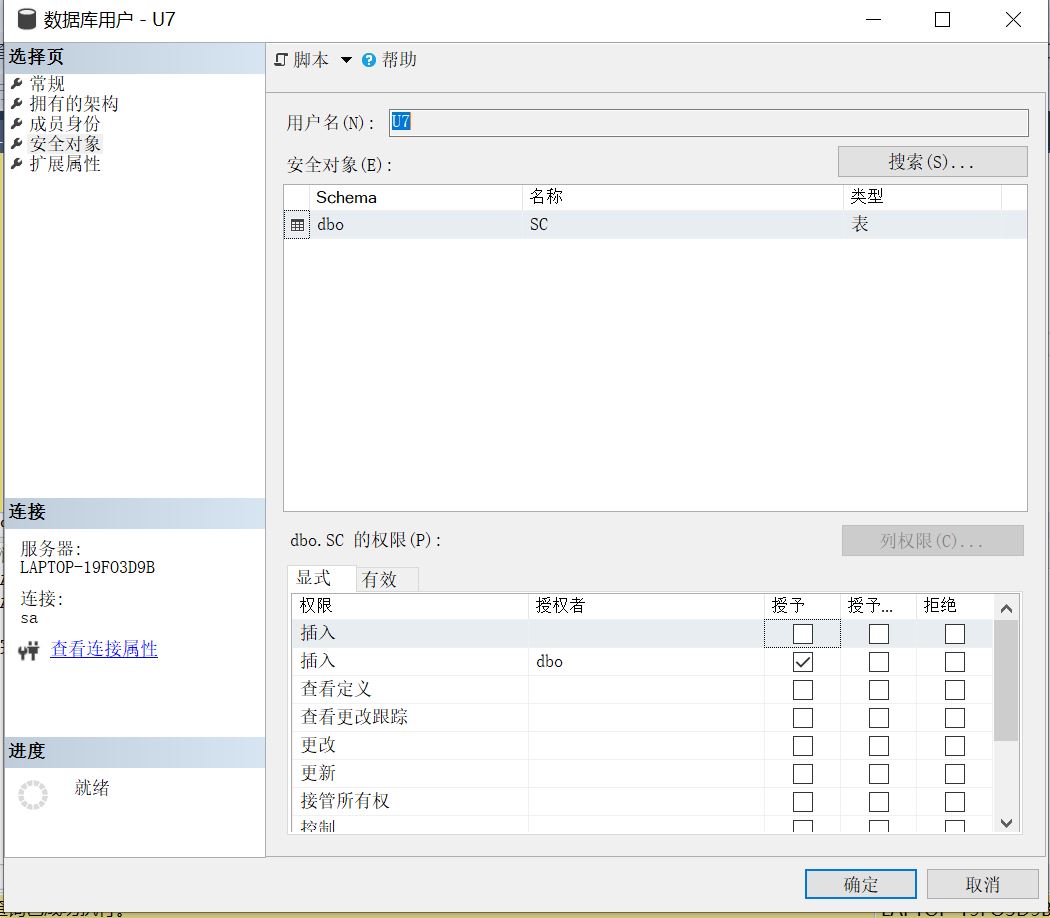Click the database user icon in title bar

pyautogui.click(x=27, y=18)
